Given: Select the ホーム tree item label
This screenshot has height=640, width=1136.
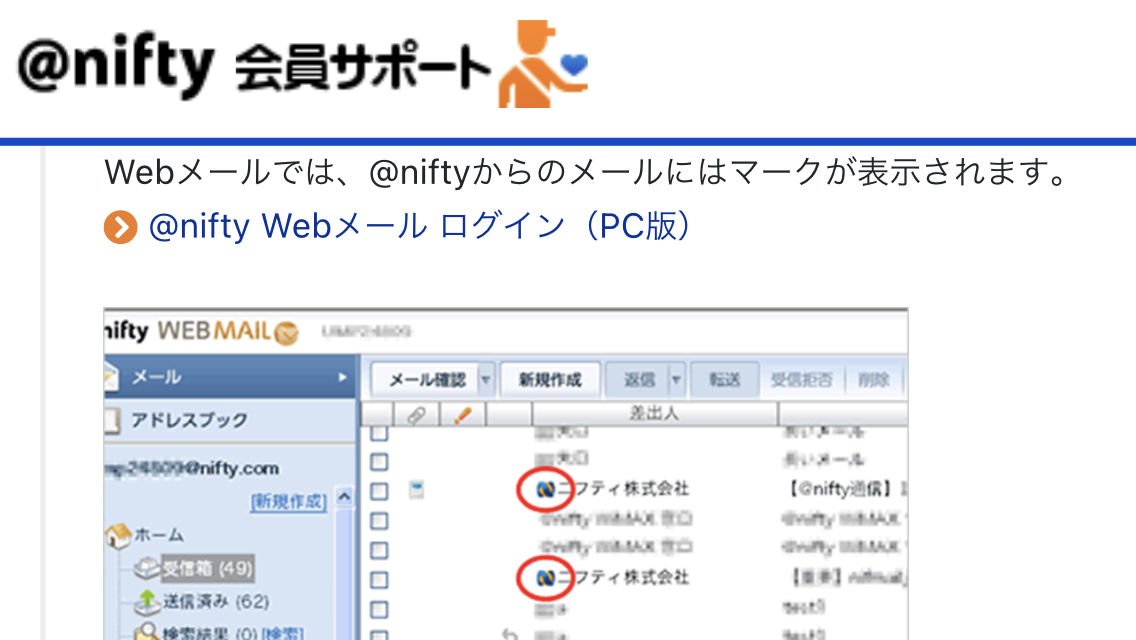Looking at the screenshot, I should pyautogui.click(x=159, y=536).
